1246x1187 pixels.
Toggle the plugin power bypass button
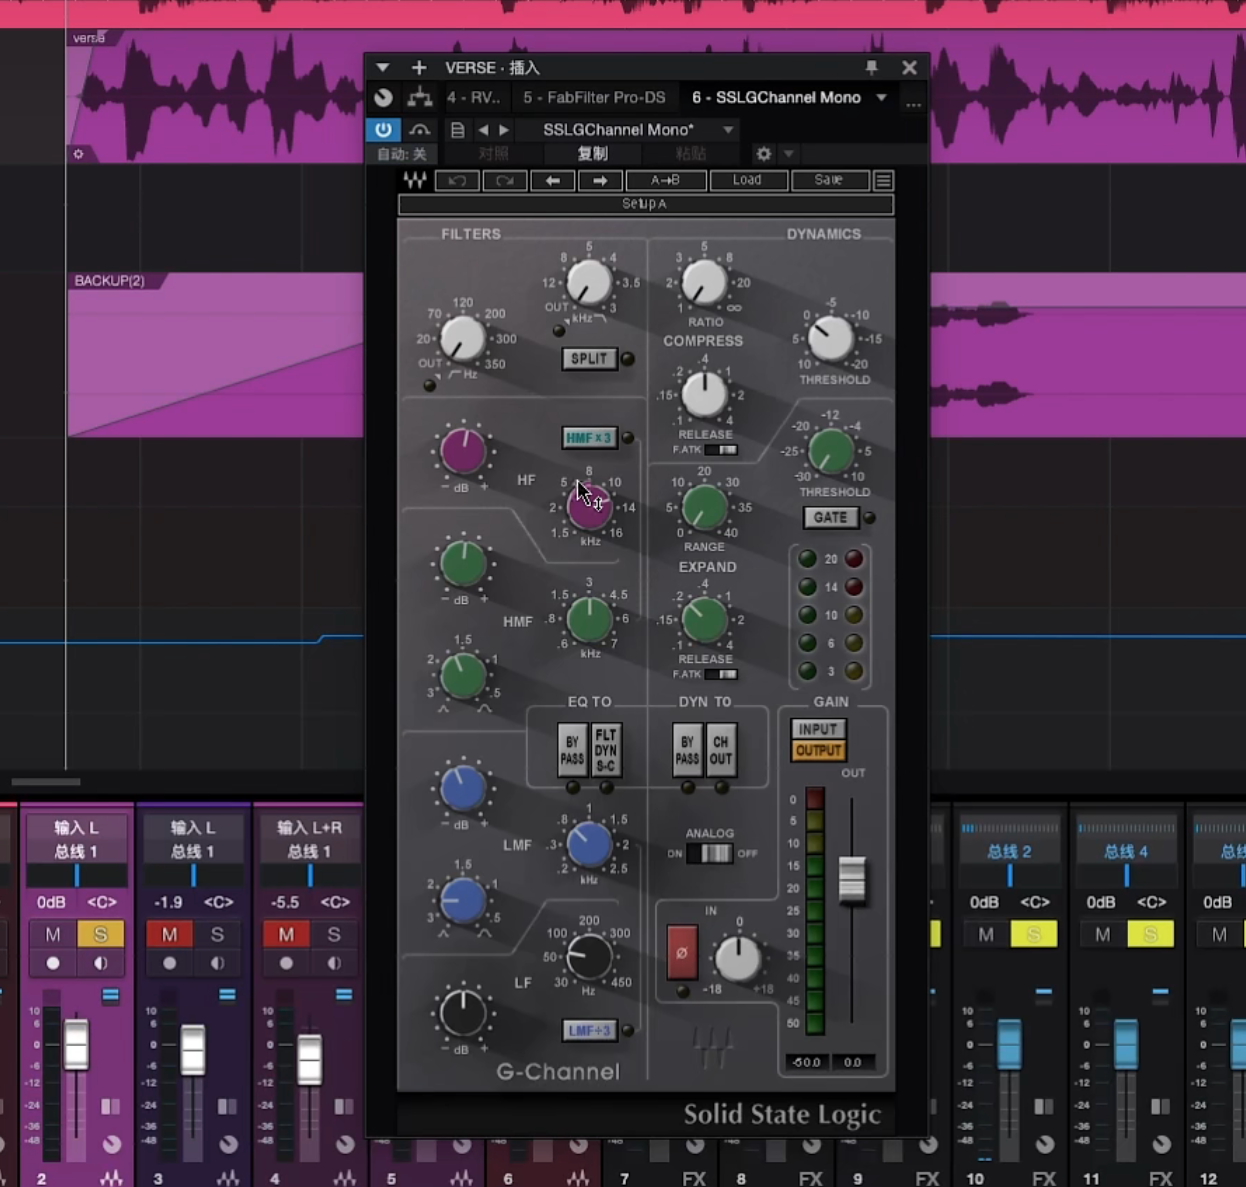pos(383,129)
